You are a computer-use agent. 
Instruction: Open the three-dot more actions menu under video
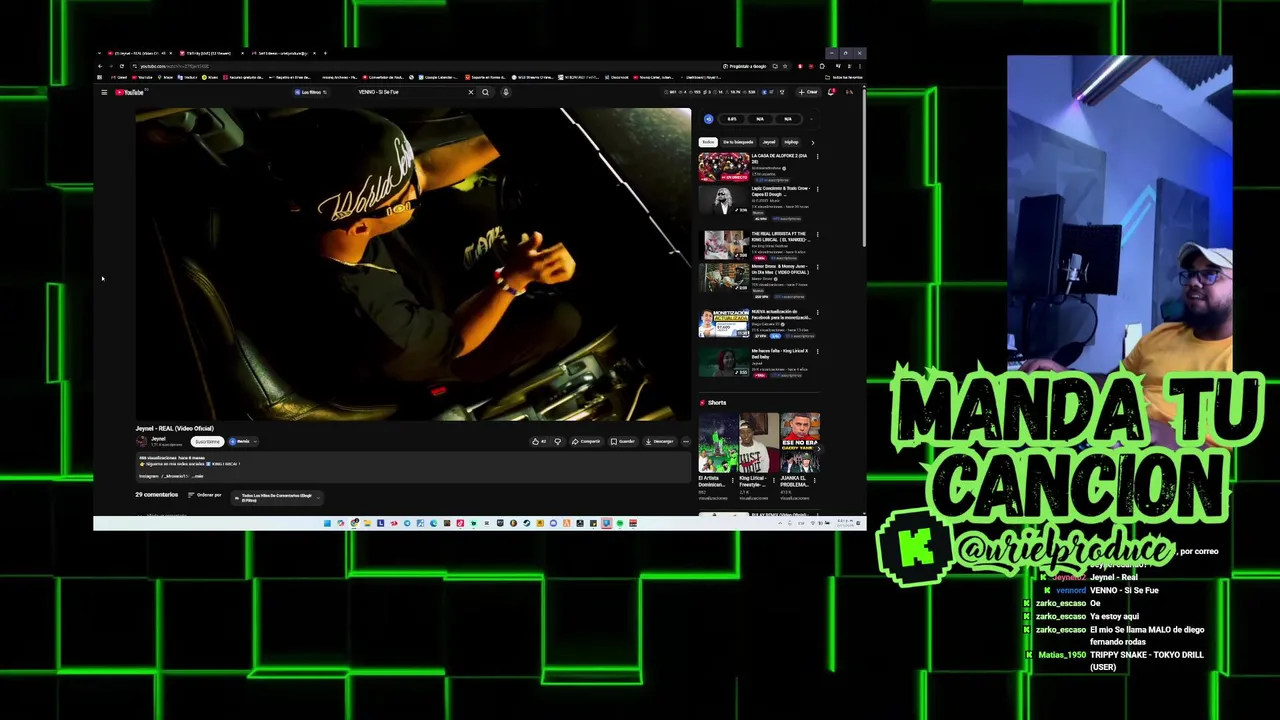pyautogui.click(x=686, y=441)
